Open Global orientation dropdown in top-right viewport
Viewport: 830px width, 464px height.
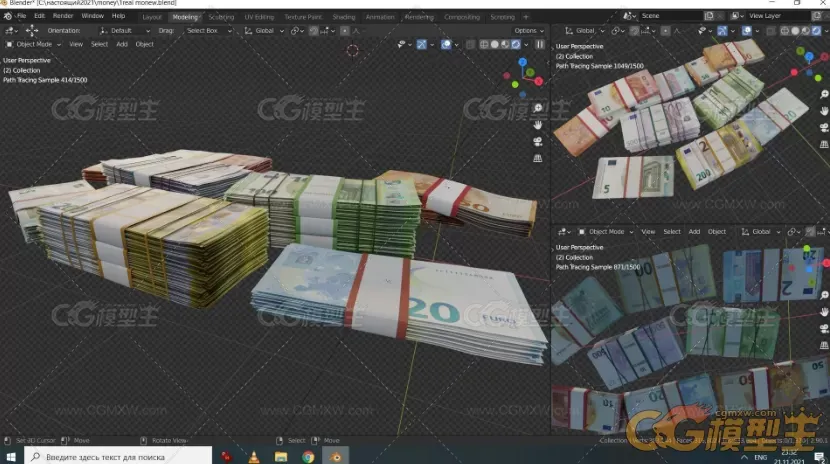tap(583, 31)
